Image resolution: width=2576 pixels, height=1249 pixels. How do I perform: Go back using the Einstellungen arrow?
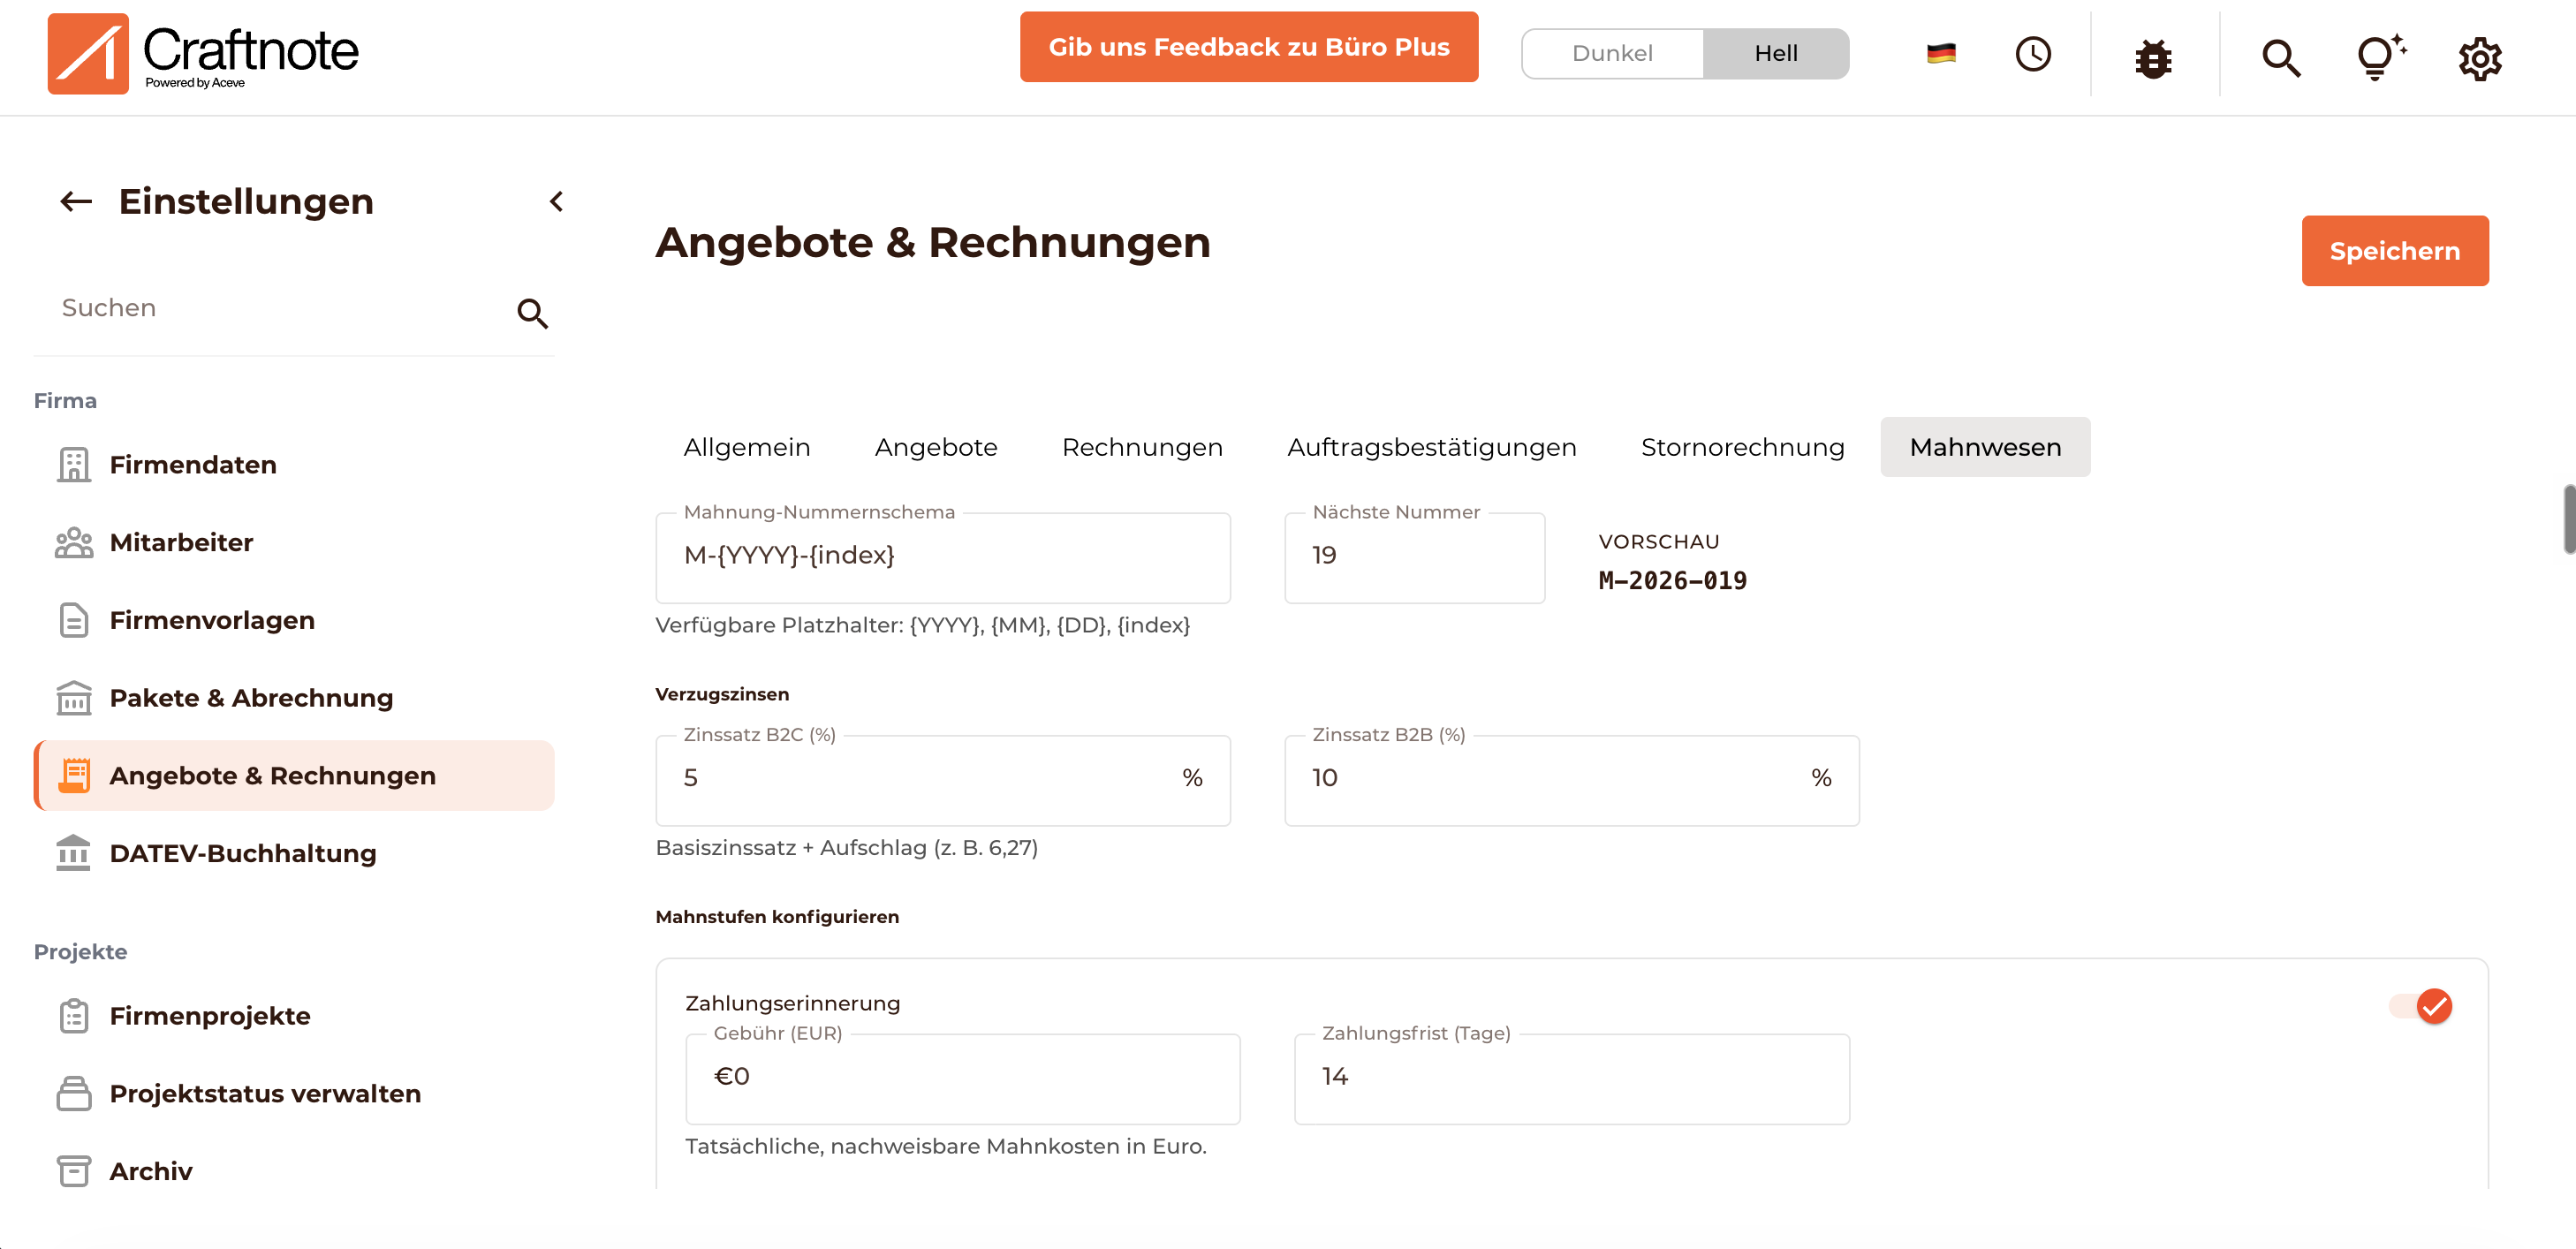[x=76, y=201]
